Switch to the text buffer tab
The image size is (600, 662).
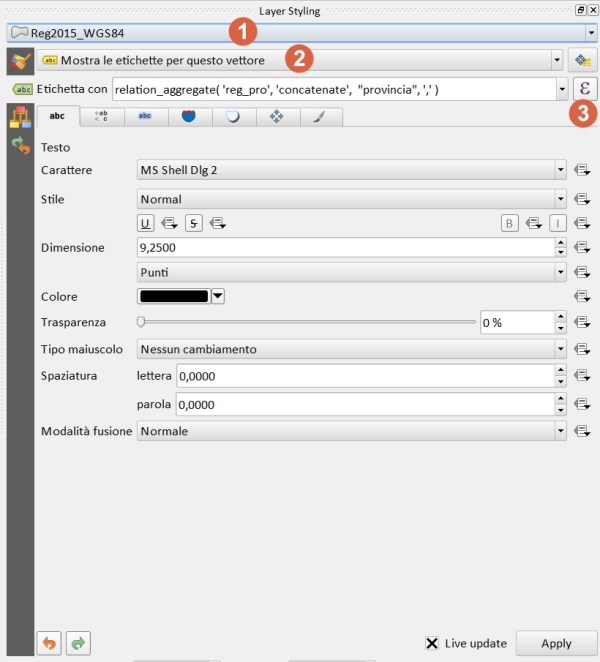point(146,116)
